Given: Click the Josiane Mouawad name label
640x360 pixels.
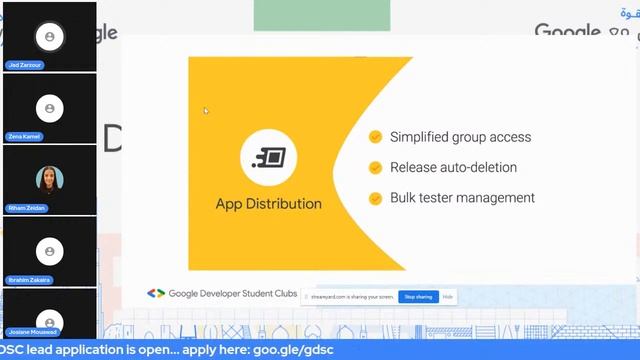Looking at the screenshot, I should [33, 332].
